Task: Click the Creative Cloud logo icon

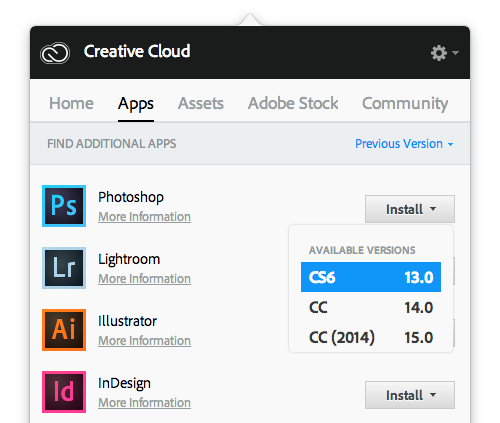Action: [x=55, y=53]
